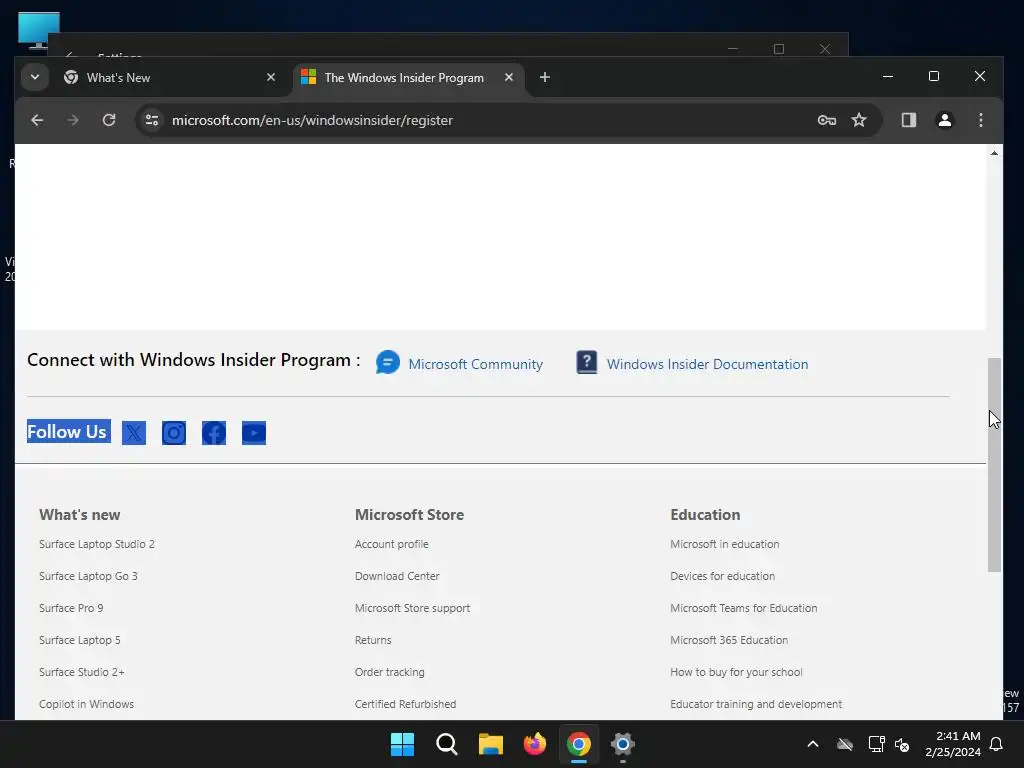Image resolution: width=1024 pixels, height=768 pixels.
Task: Close The Windows Insider Program tab
Action: coord(509,78)
